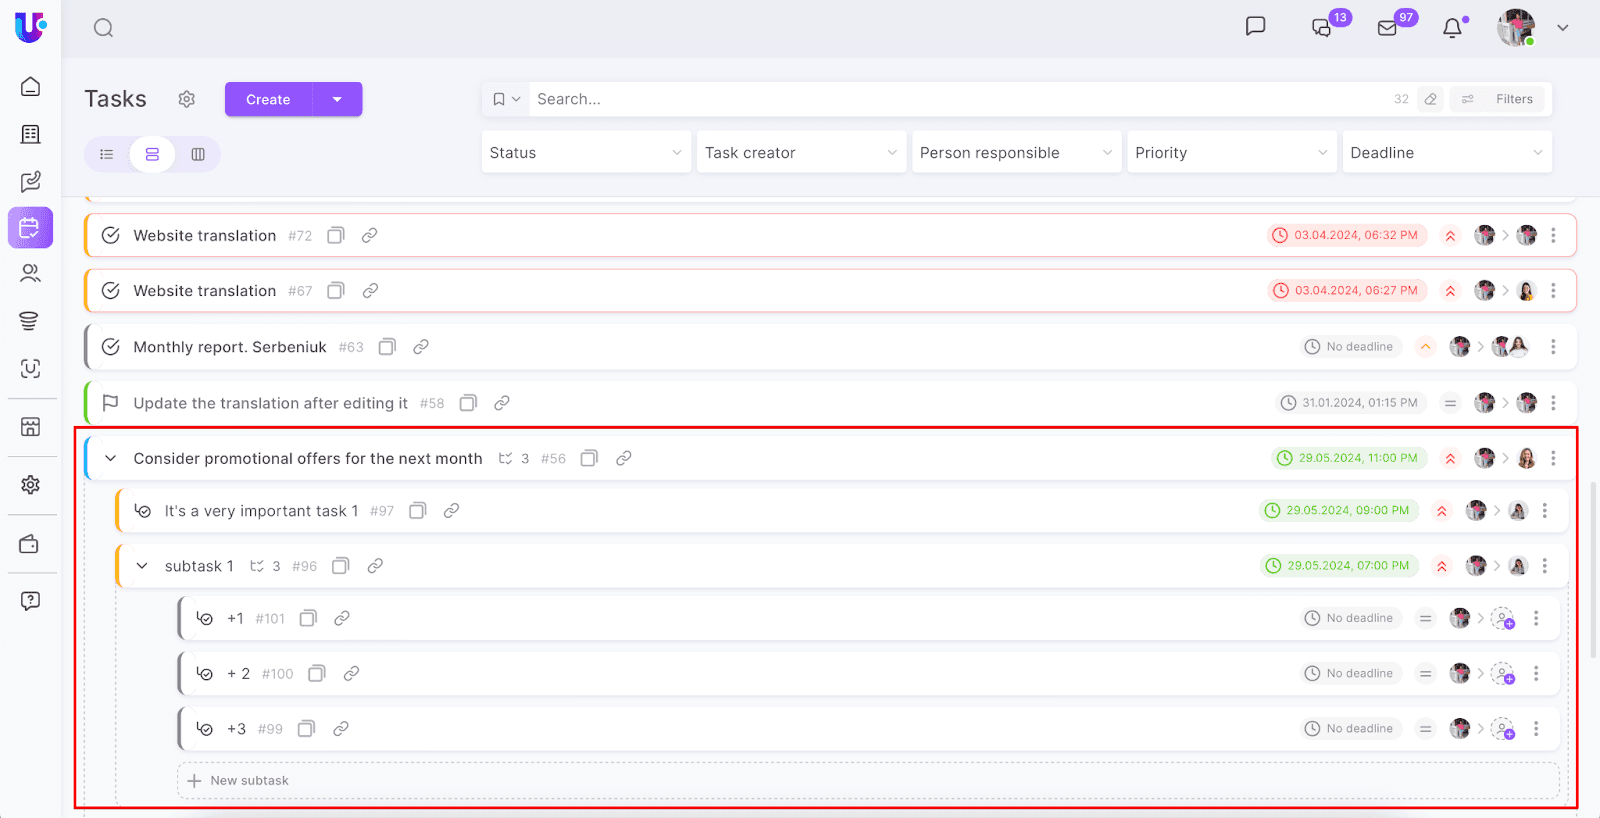Expand the Create button dropdown arrow

pos(337,99)
